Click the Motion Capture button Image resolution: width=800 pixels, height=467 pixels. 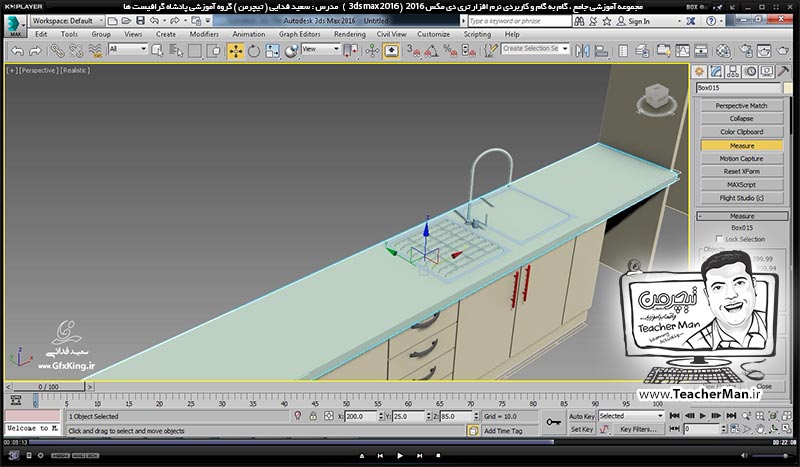coord(741,159)
